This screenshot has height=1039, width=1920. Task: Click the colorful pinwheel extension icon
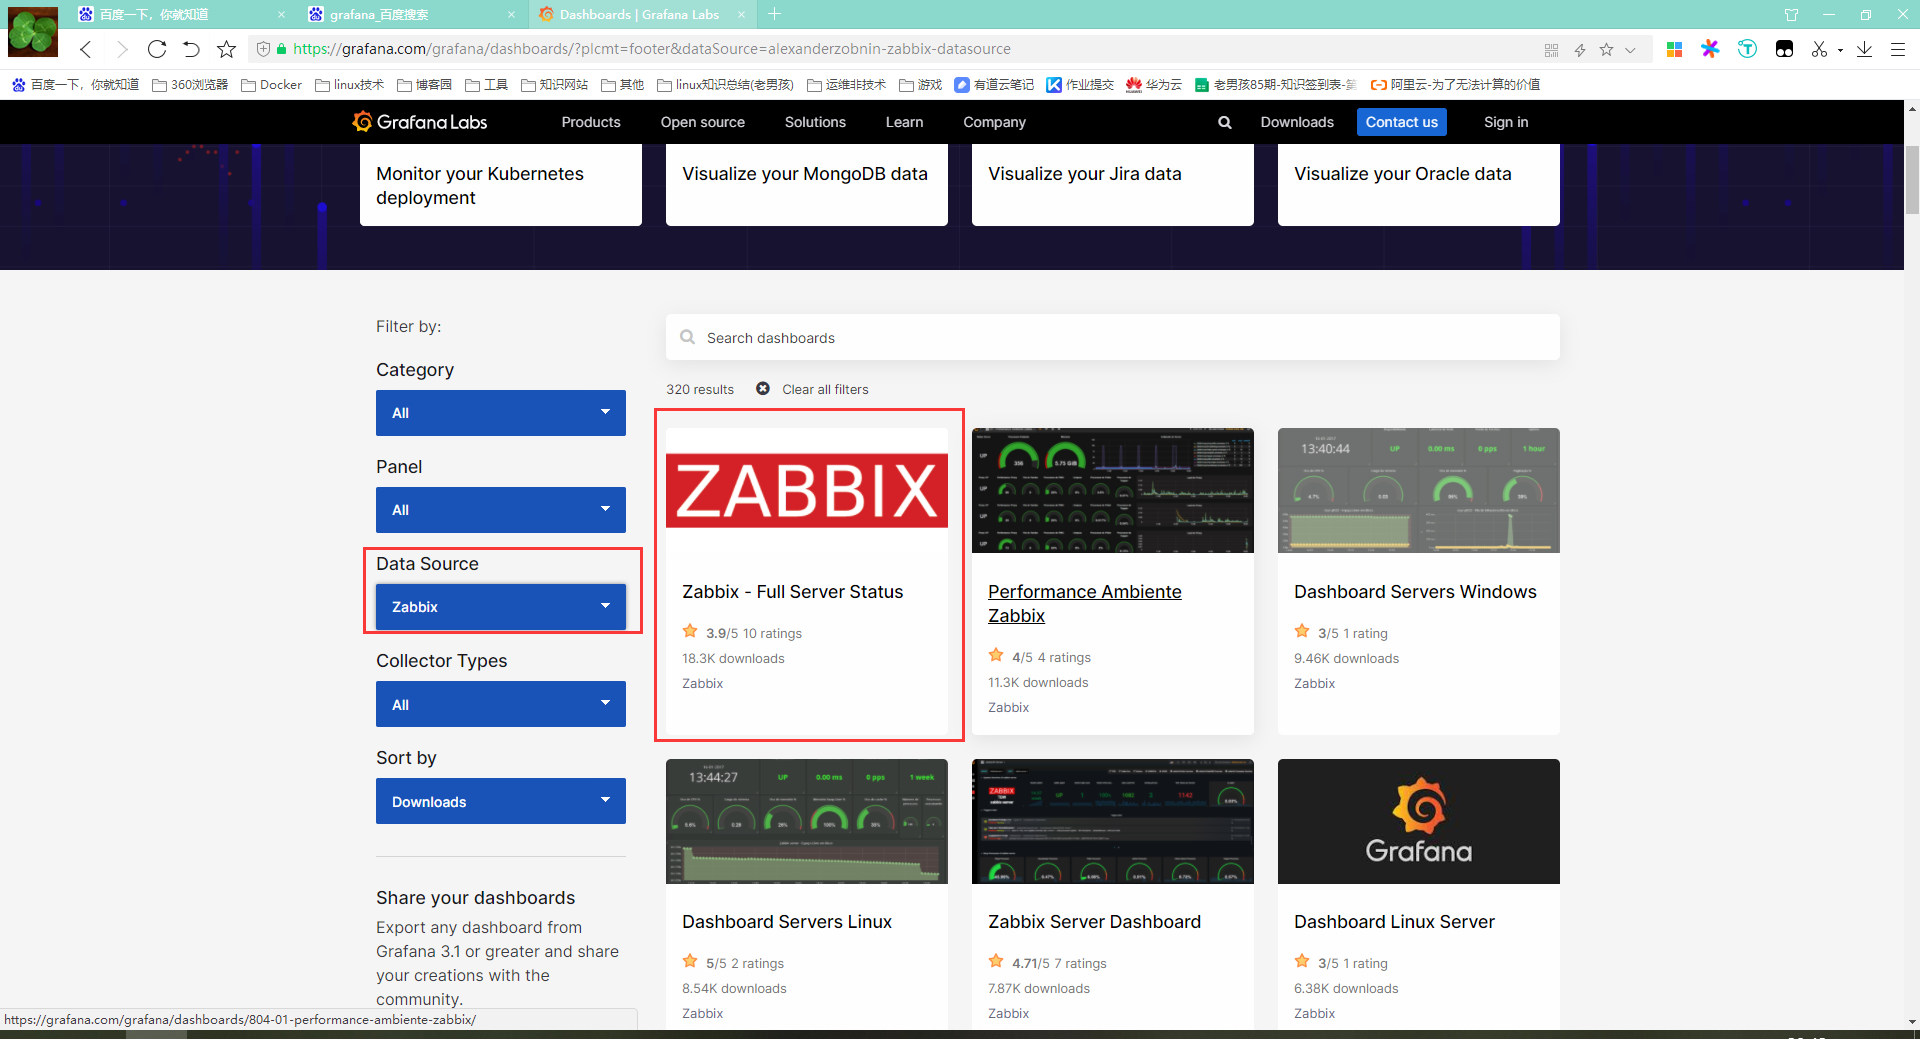[1711, 49]
